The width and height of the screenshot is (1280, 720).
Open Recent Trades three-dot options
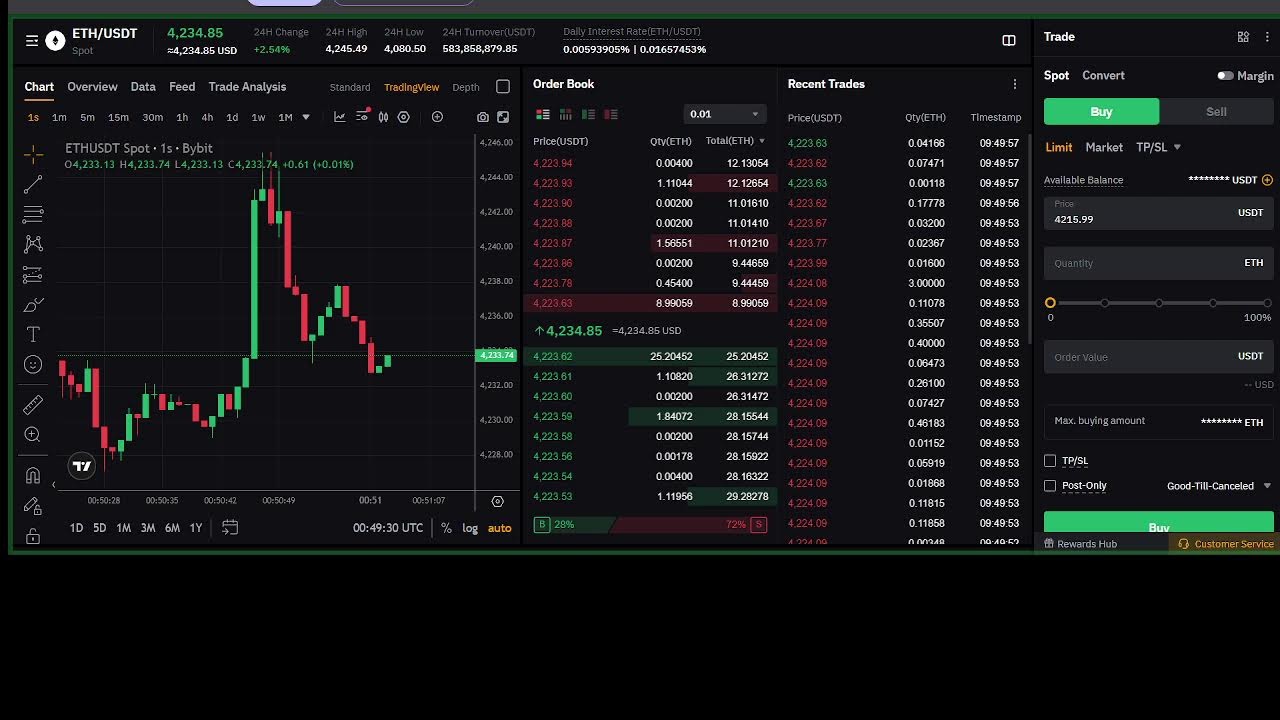[x=1015, y=84]
